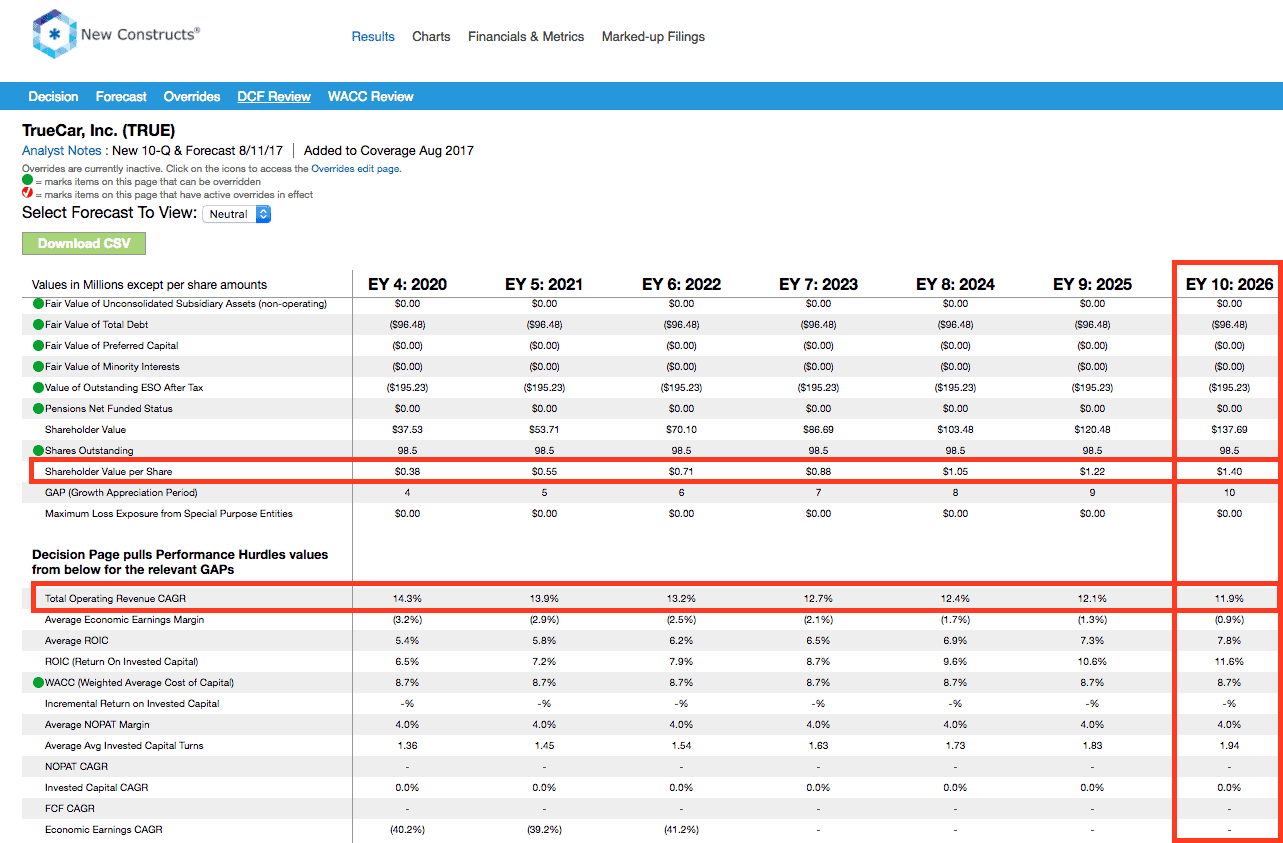Click override dot for Value of Outstanding ESO
The height and width of the screenshot is (843, 1283).
[38, 387]
